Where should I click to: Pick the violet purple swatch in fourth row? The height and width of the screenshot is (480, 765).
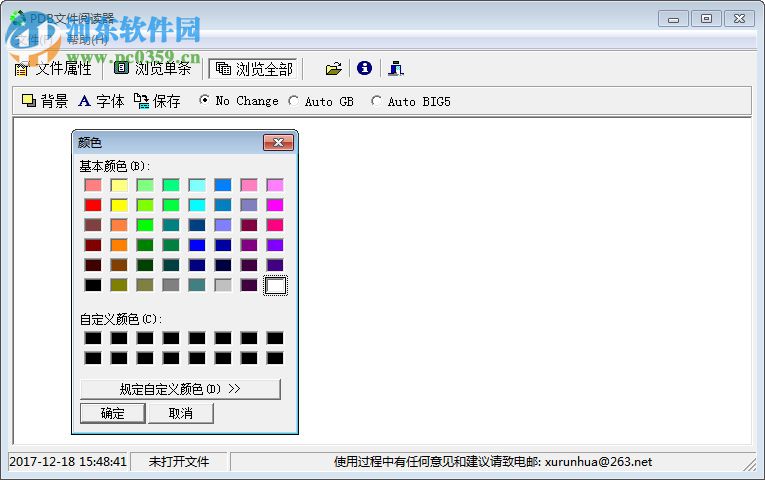[x=275, y=245]
